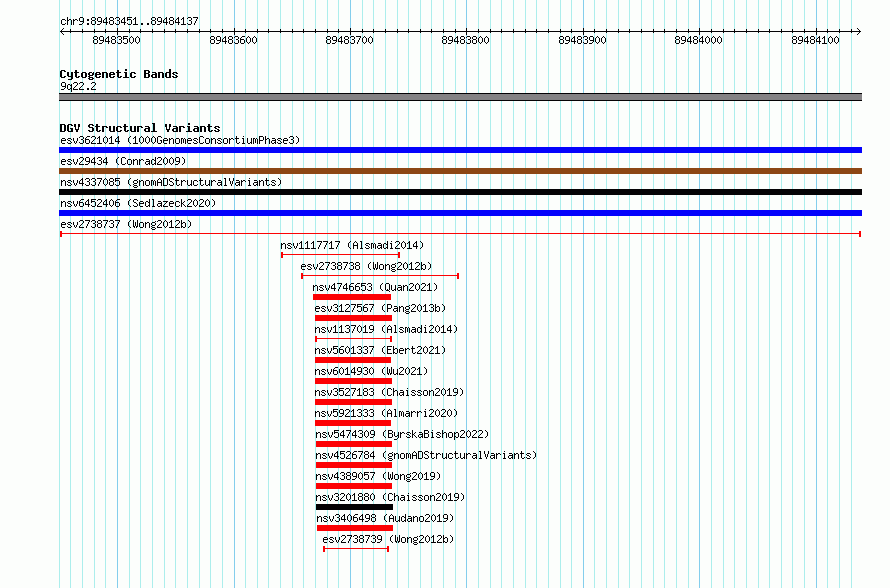The image size is (890, 588).
Task: Select the red nsv3527183 variant bar
Action: point(354,402)
